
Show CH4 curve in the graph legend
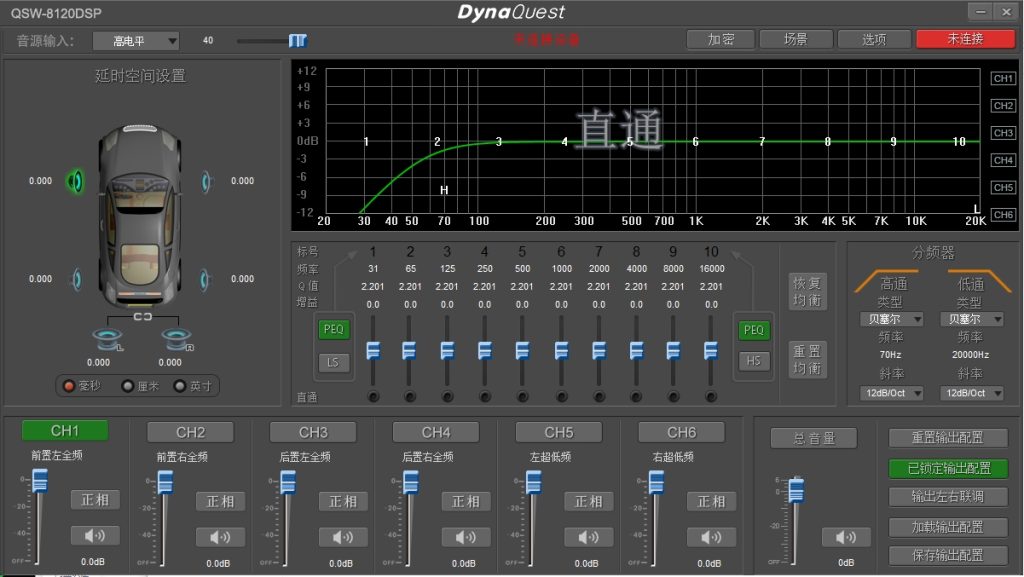click(1003, 161)
